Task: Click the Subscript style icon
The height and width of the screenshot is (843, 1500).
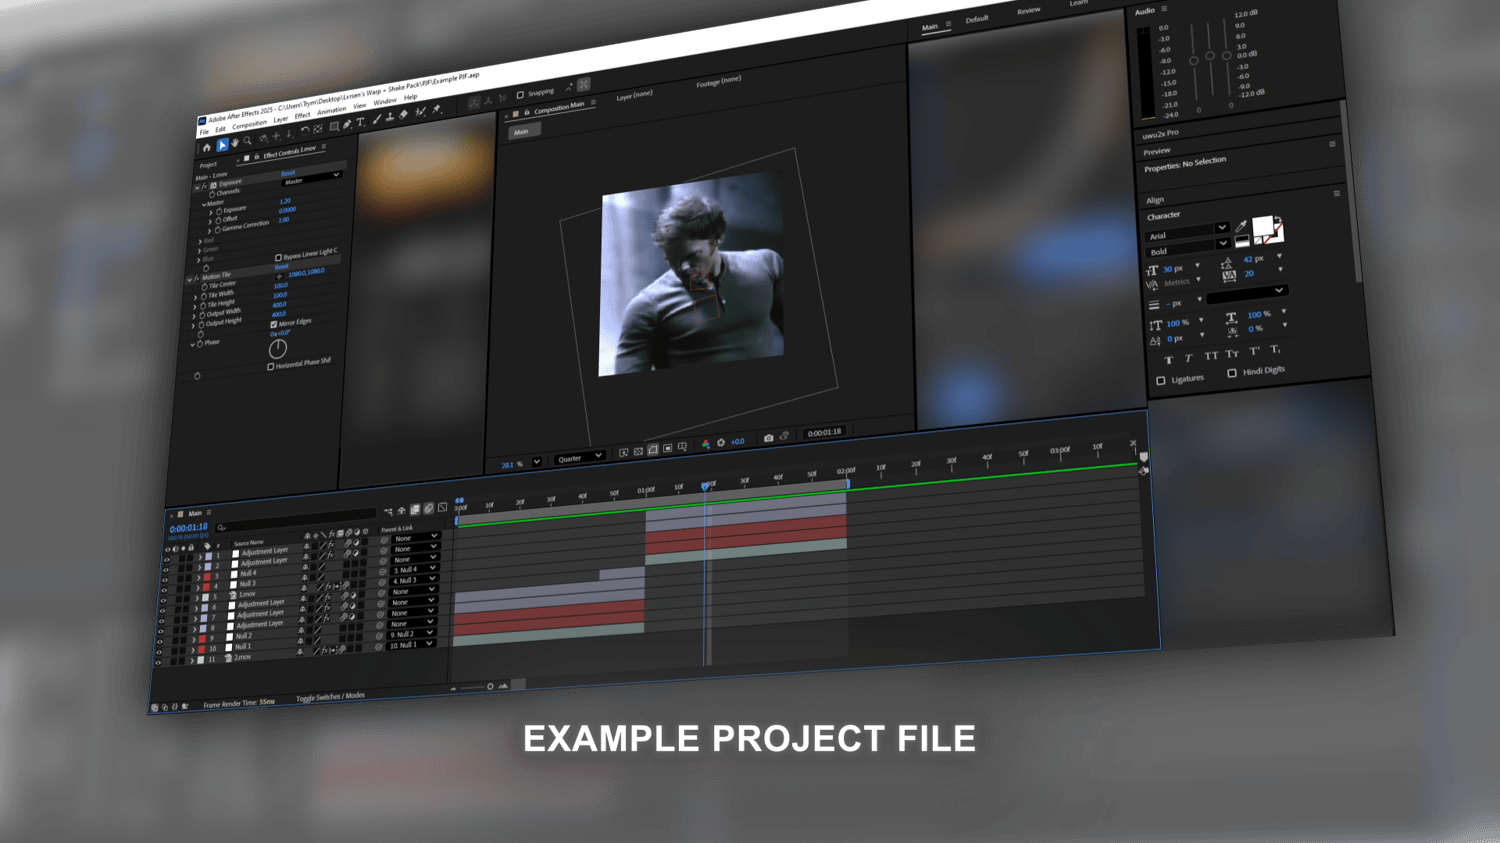Action: pyautogui.click(x=1275, y=349)
